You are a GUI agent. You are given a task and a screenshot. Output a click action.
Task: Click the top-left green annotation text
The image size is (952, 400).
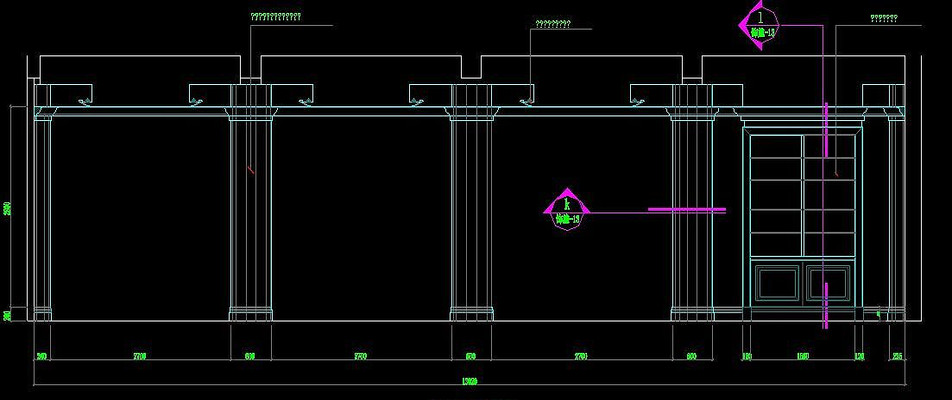pyautogui.click(x=274, y=18)
